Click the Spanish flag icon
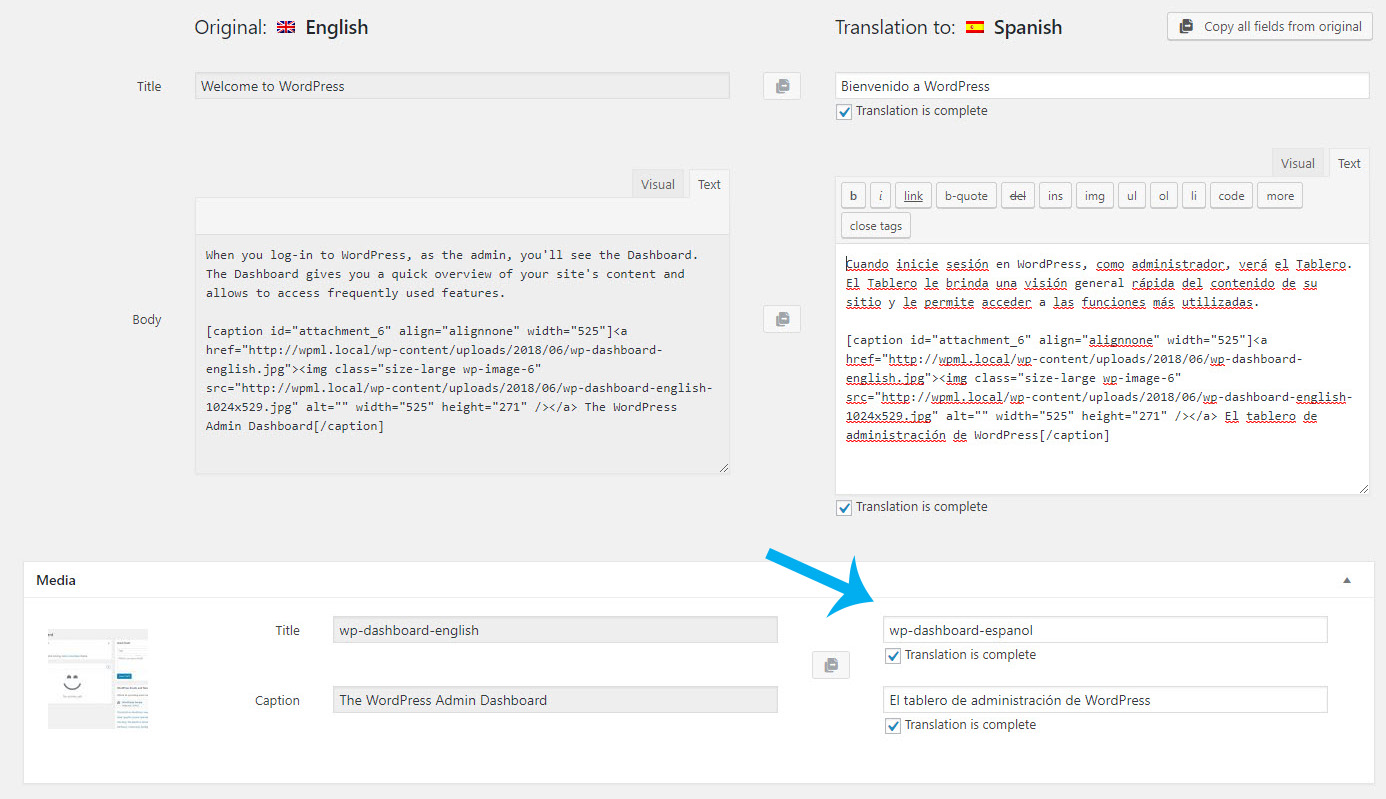This screenshot has height=799, width=1386. pos(974,28)
